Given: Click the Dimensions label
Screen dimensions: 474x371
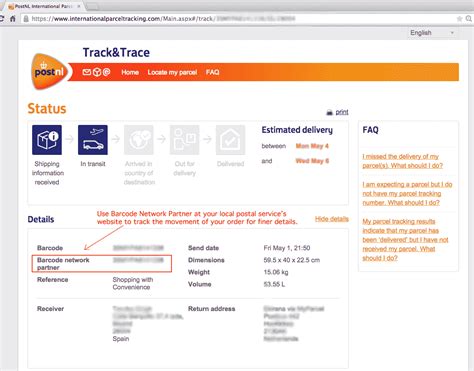Looking at the screenshot, I should (x=206, y=260).
